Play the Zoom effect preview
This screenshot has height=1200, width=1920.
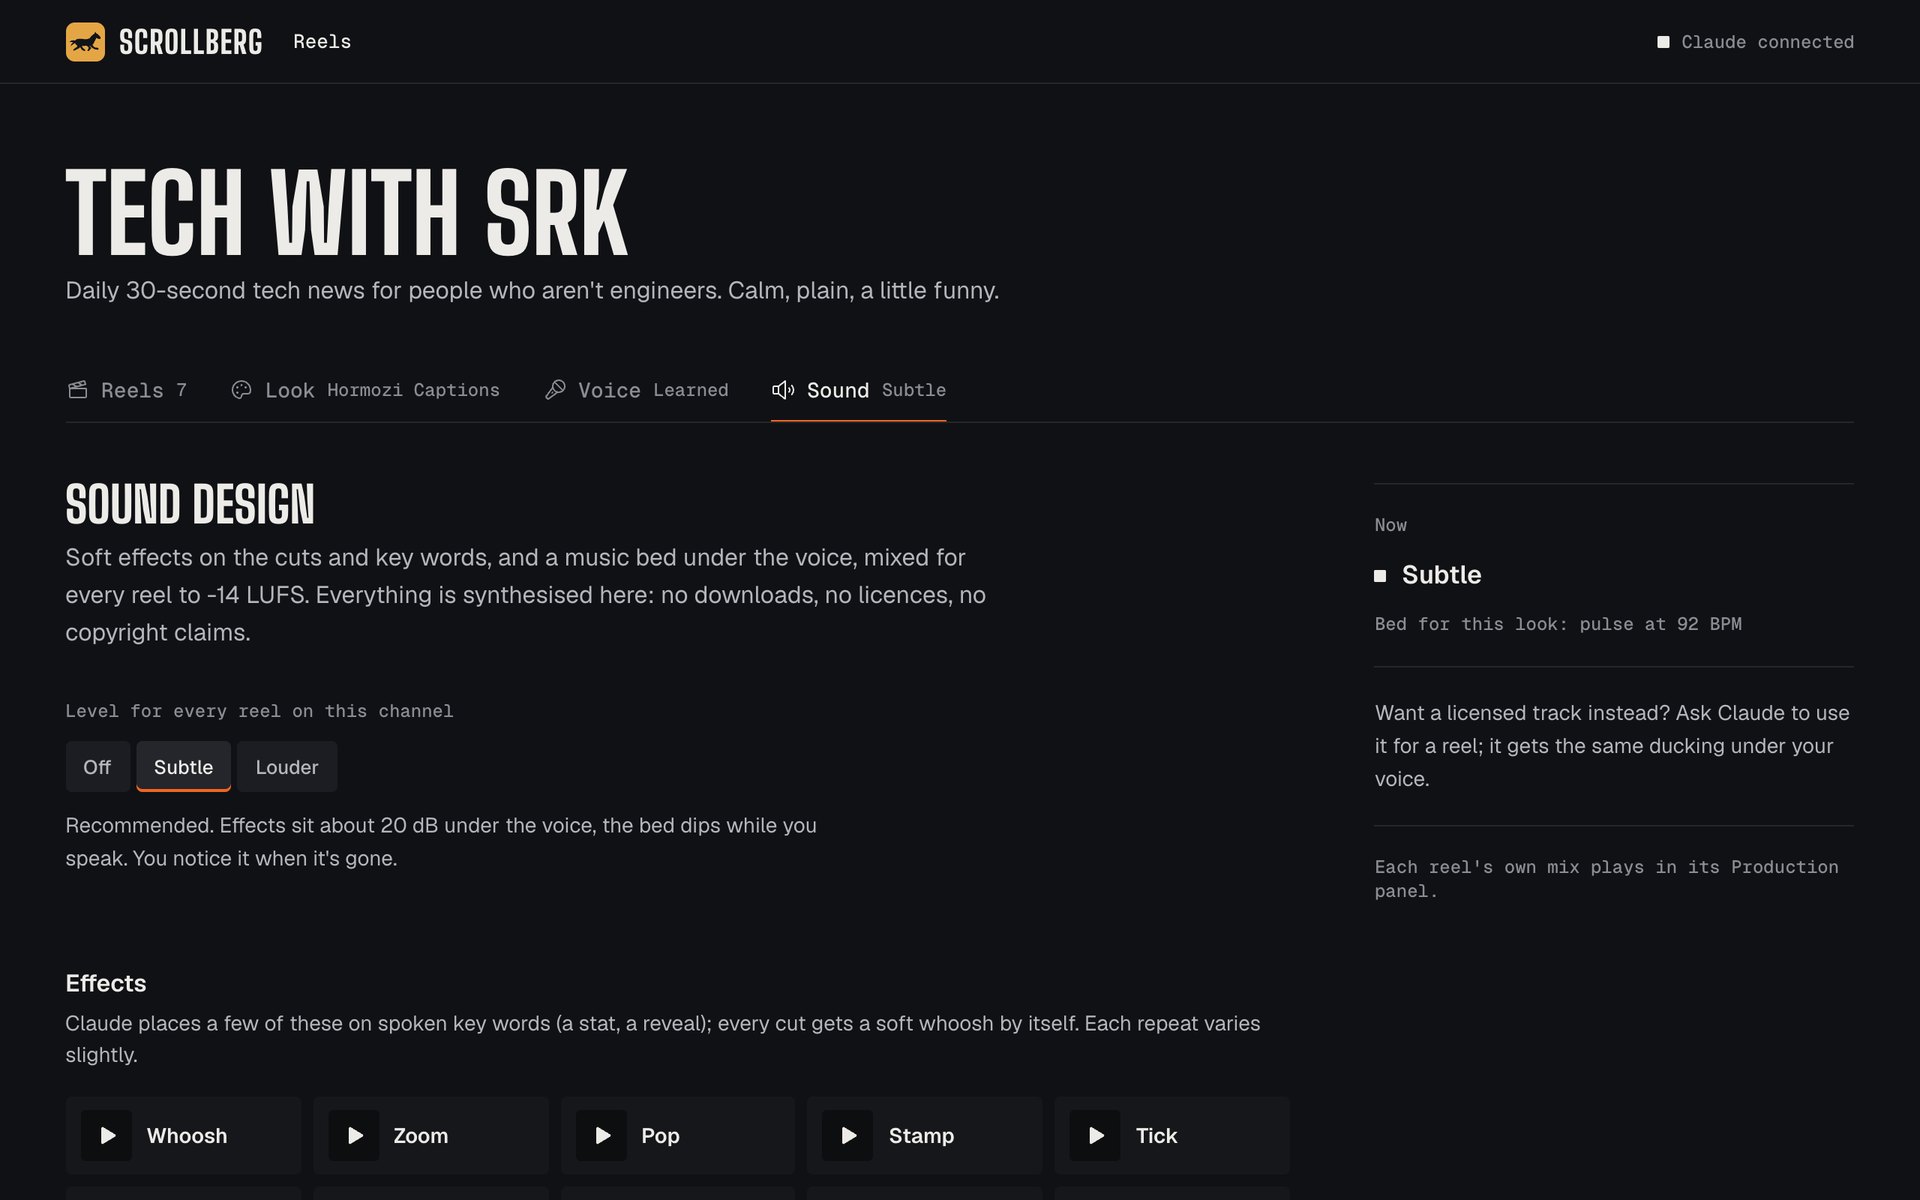(x=354, y=1135)
